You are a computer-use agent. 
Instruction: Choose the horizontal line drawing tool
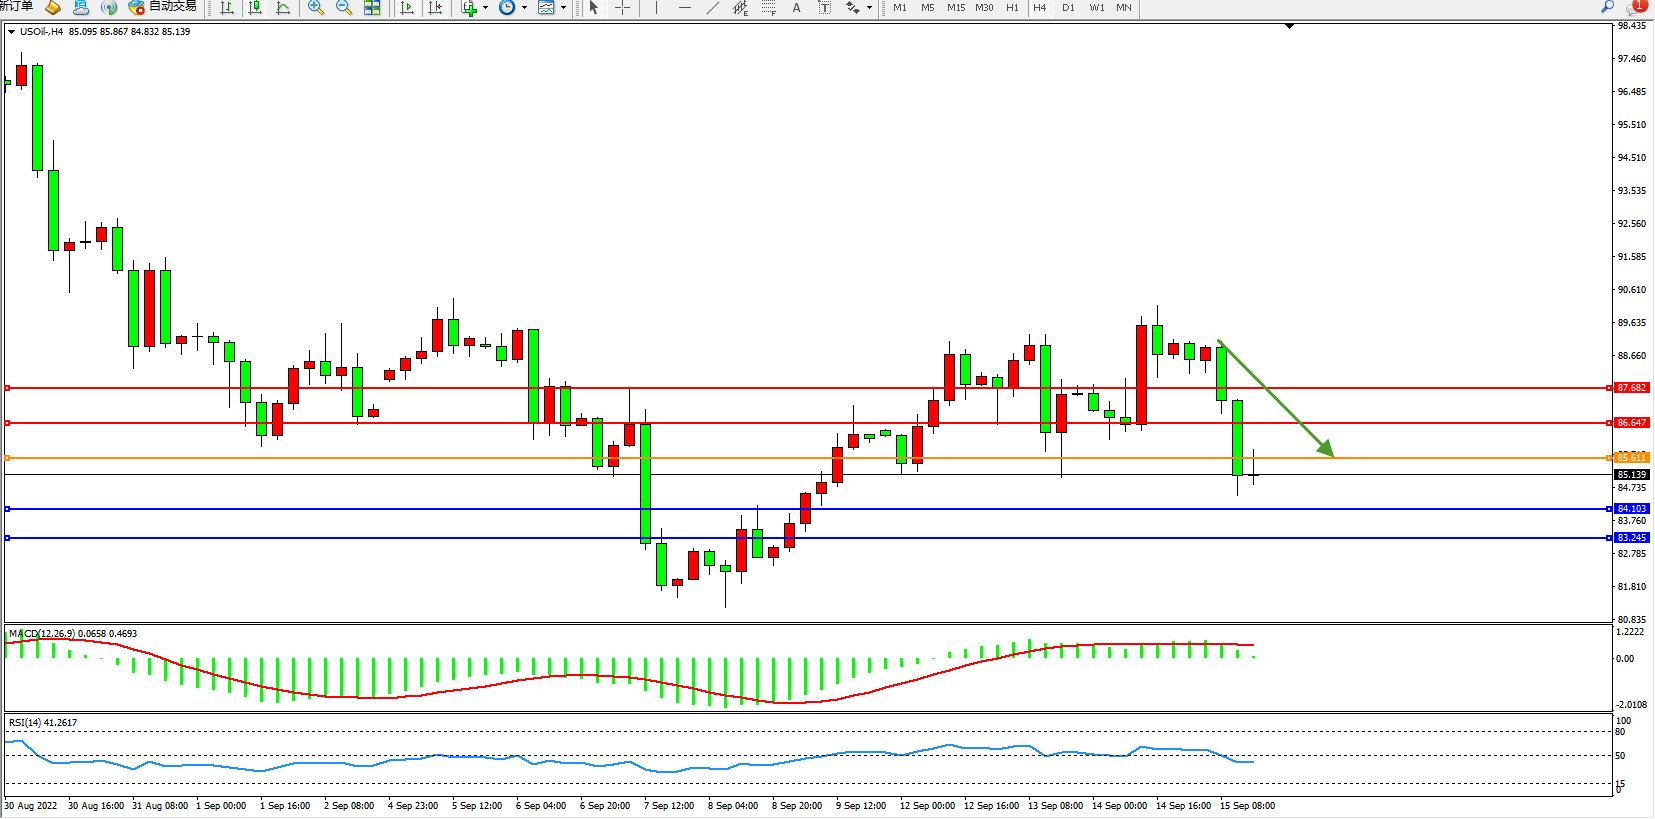pyautogui.click(x=684, y=8)
